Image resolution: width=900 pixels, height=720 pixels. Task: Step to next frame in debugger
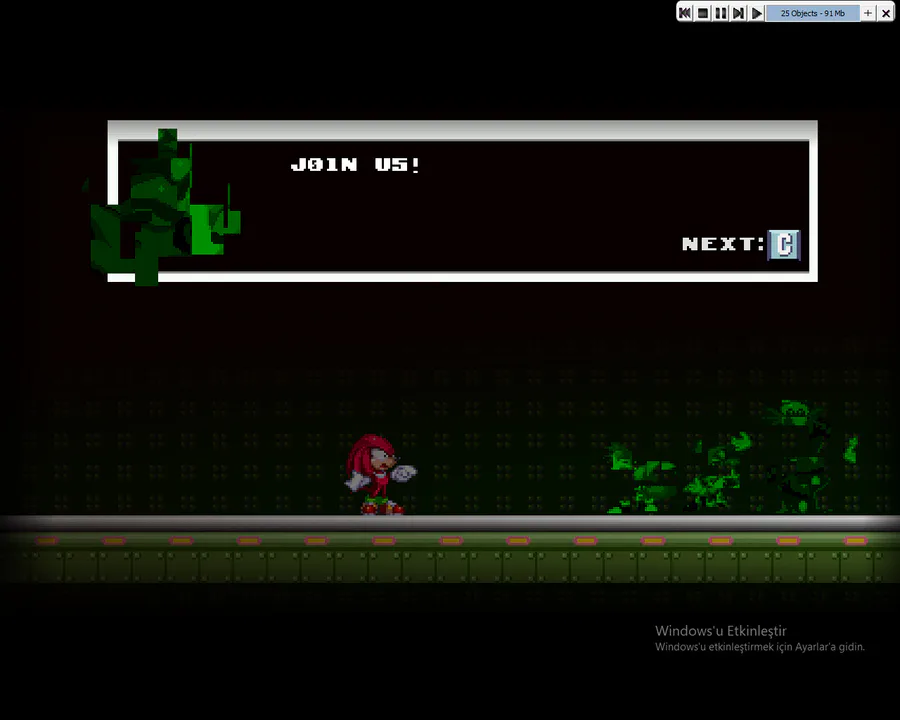(x=739, y=13)
